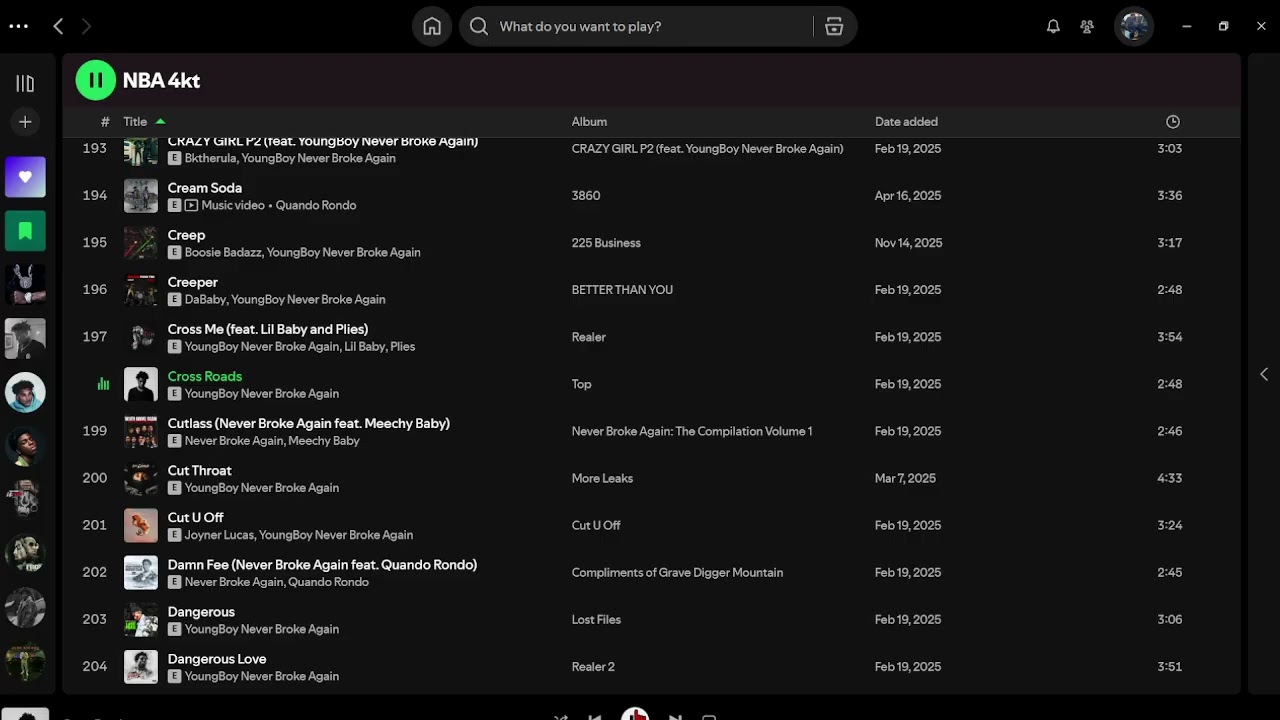Viewport: 1280px width, 720px height.
Task: Click the Dangerous Love album thumbnail
Action: coord(141,667)
